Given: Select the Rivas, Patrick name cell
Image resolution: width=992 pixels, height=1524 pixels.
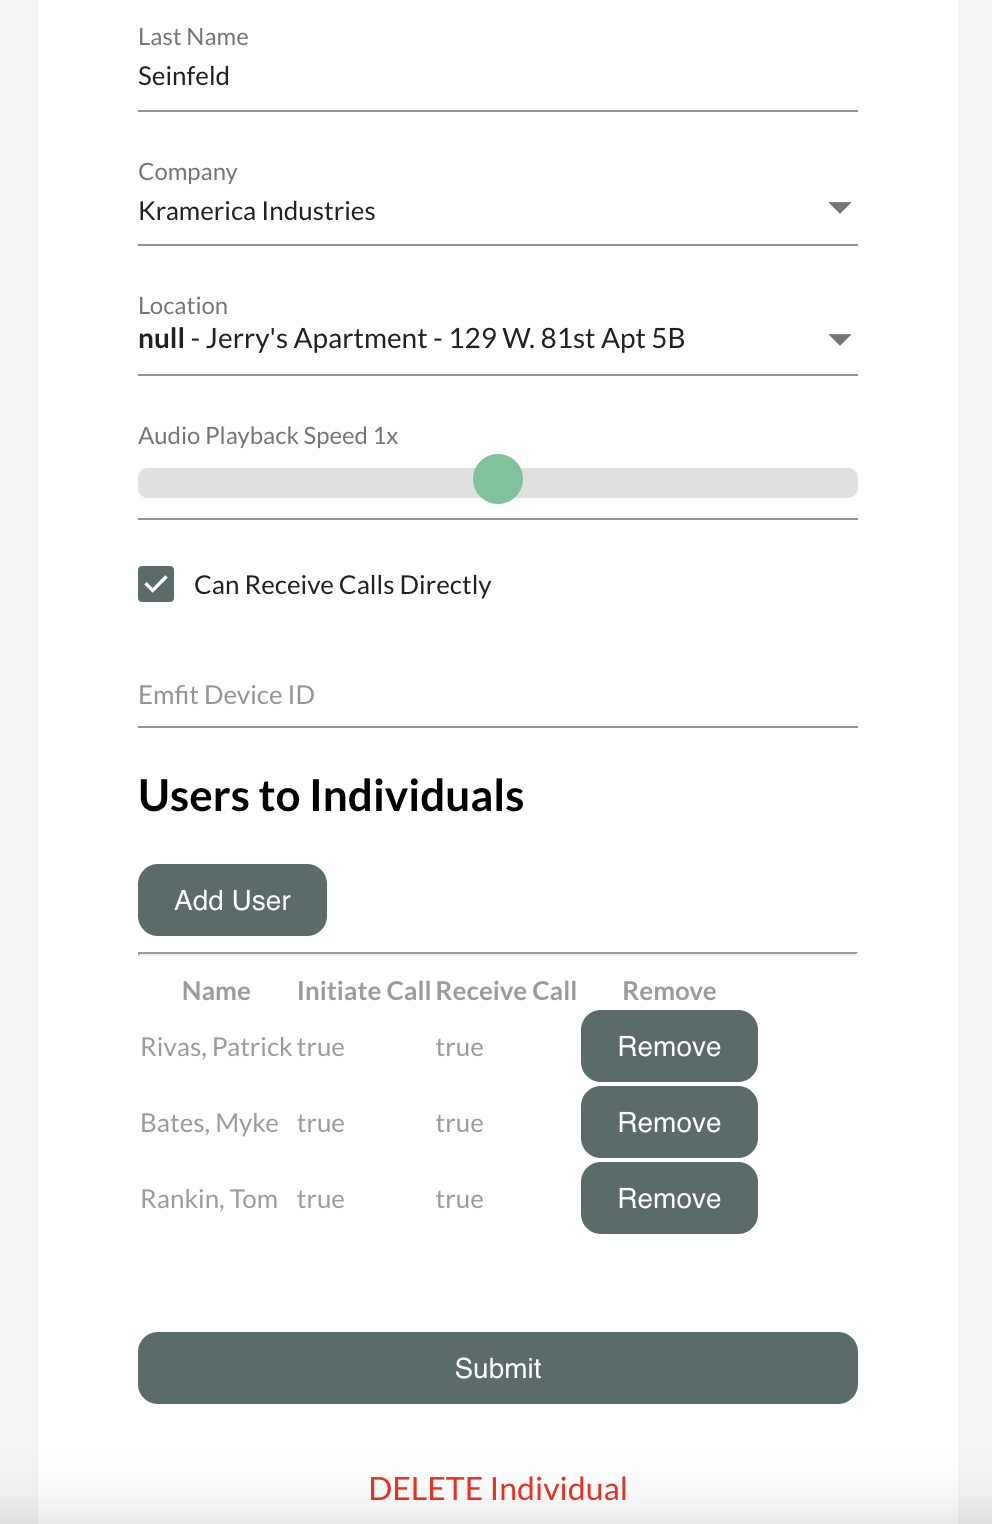Looking at the screenshot, I should click(216, 1047).
